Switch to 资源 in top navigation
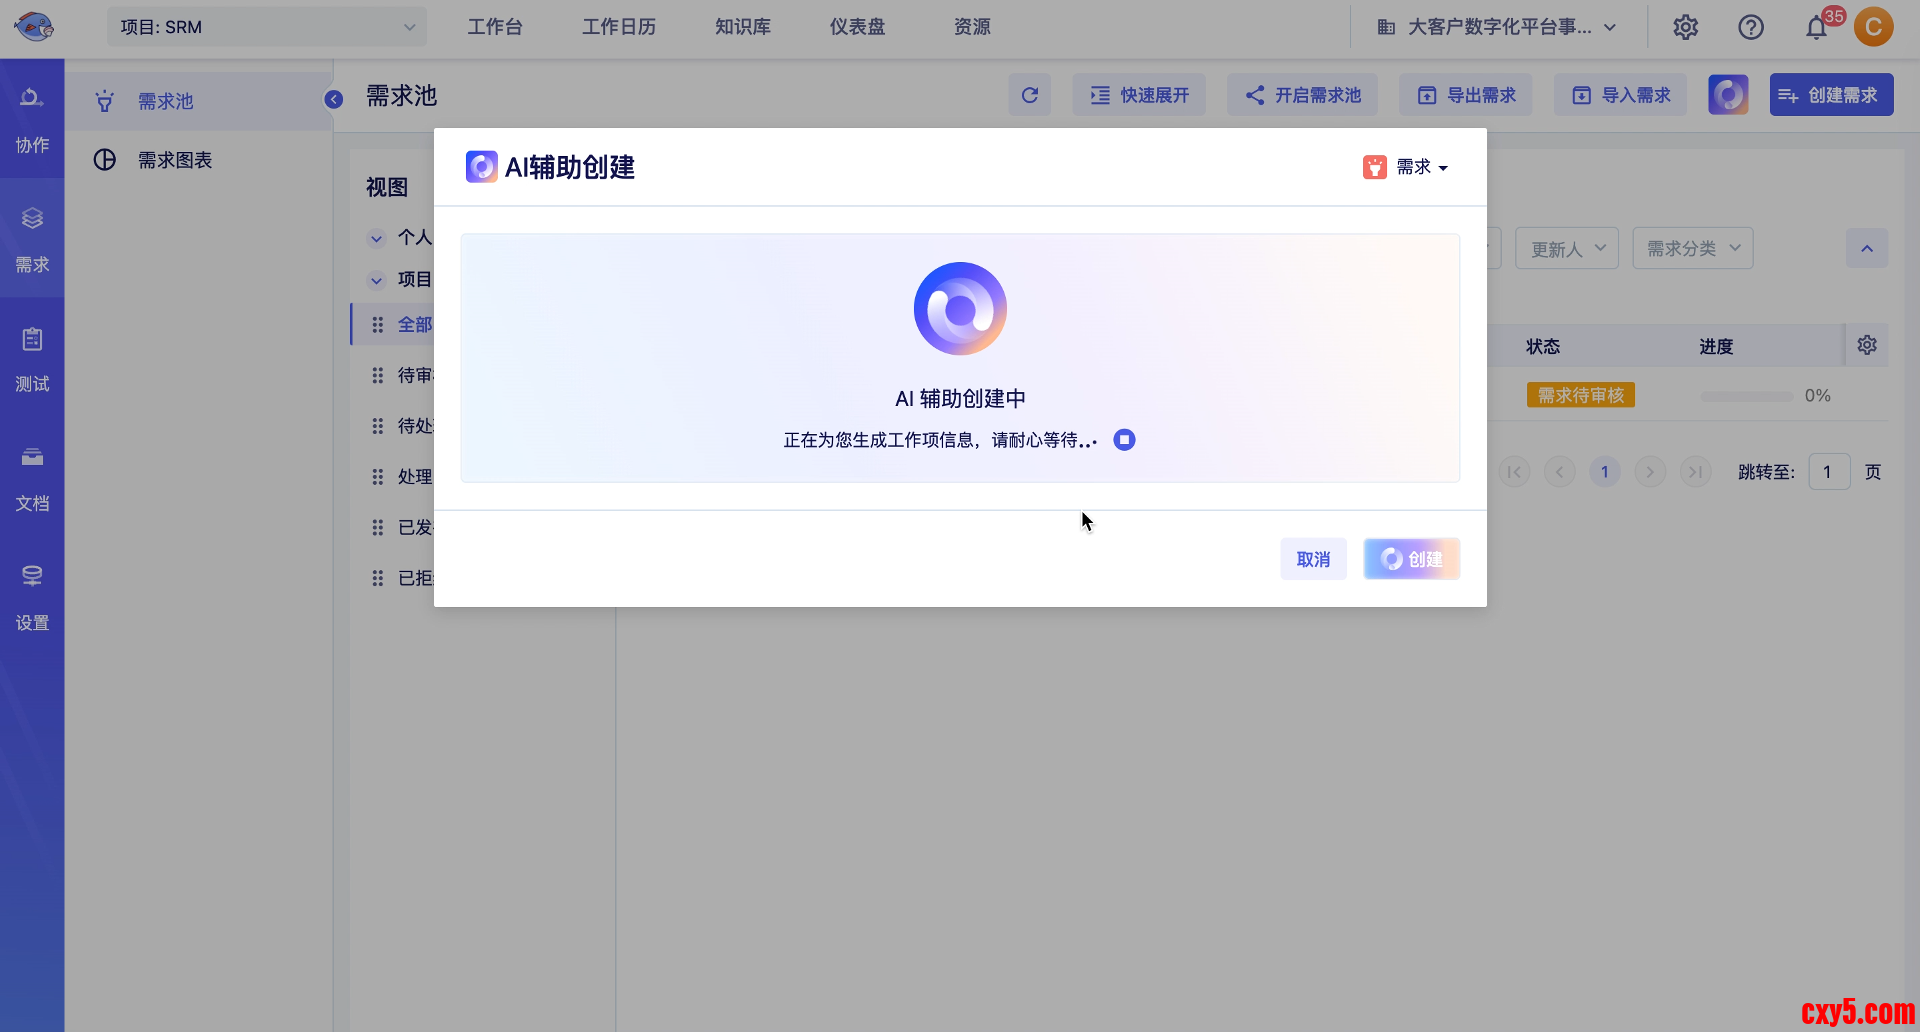Image resolution: width=1920 pixels, height=1032 pixels. click(x=972, y=27)
